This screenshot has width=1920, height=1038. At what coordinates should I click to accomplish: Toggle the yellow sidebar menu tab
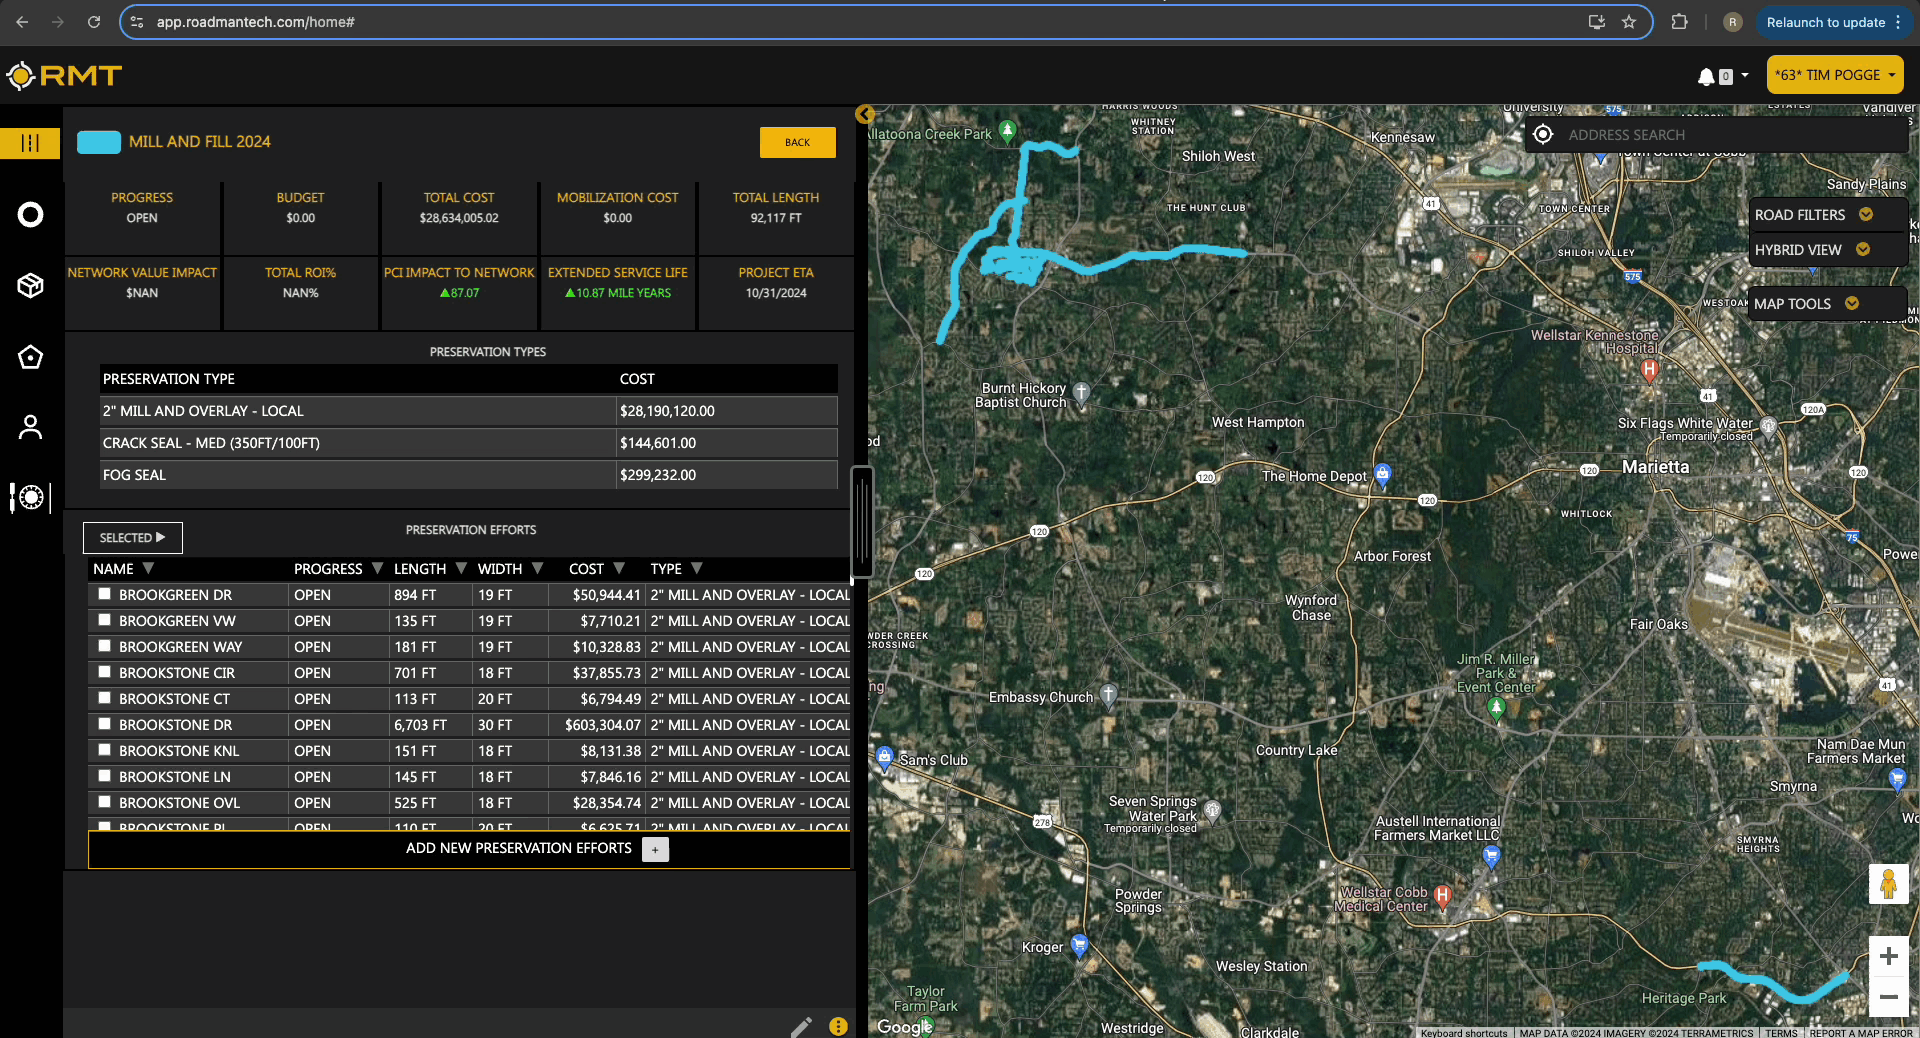[30, 143]
